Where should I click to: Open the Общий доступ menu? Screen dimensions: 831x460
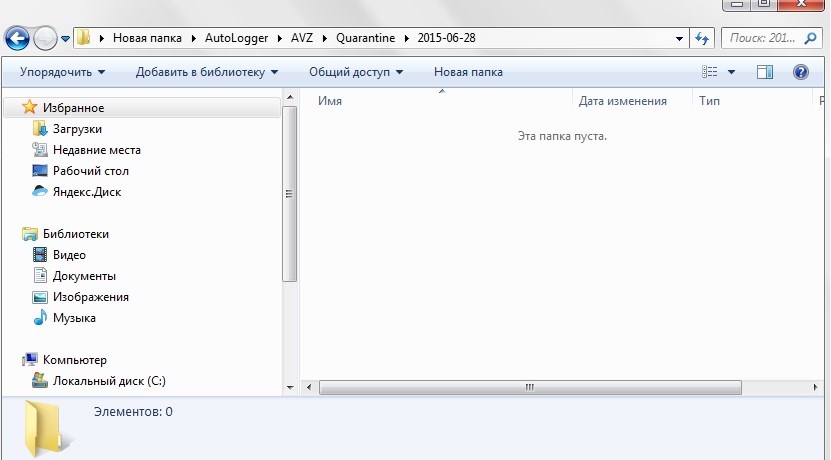pyautogui.click(x=356, y=72)
